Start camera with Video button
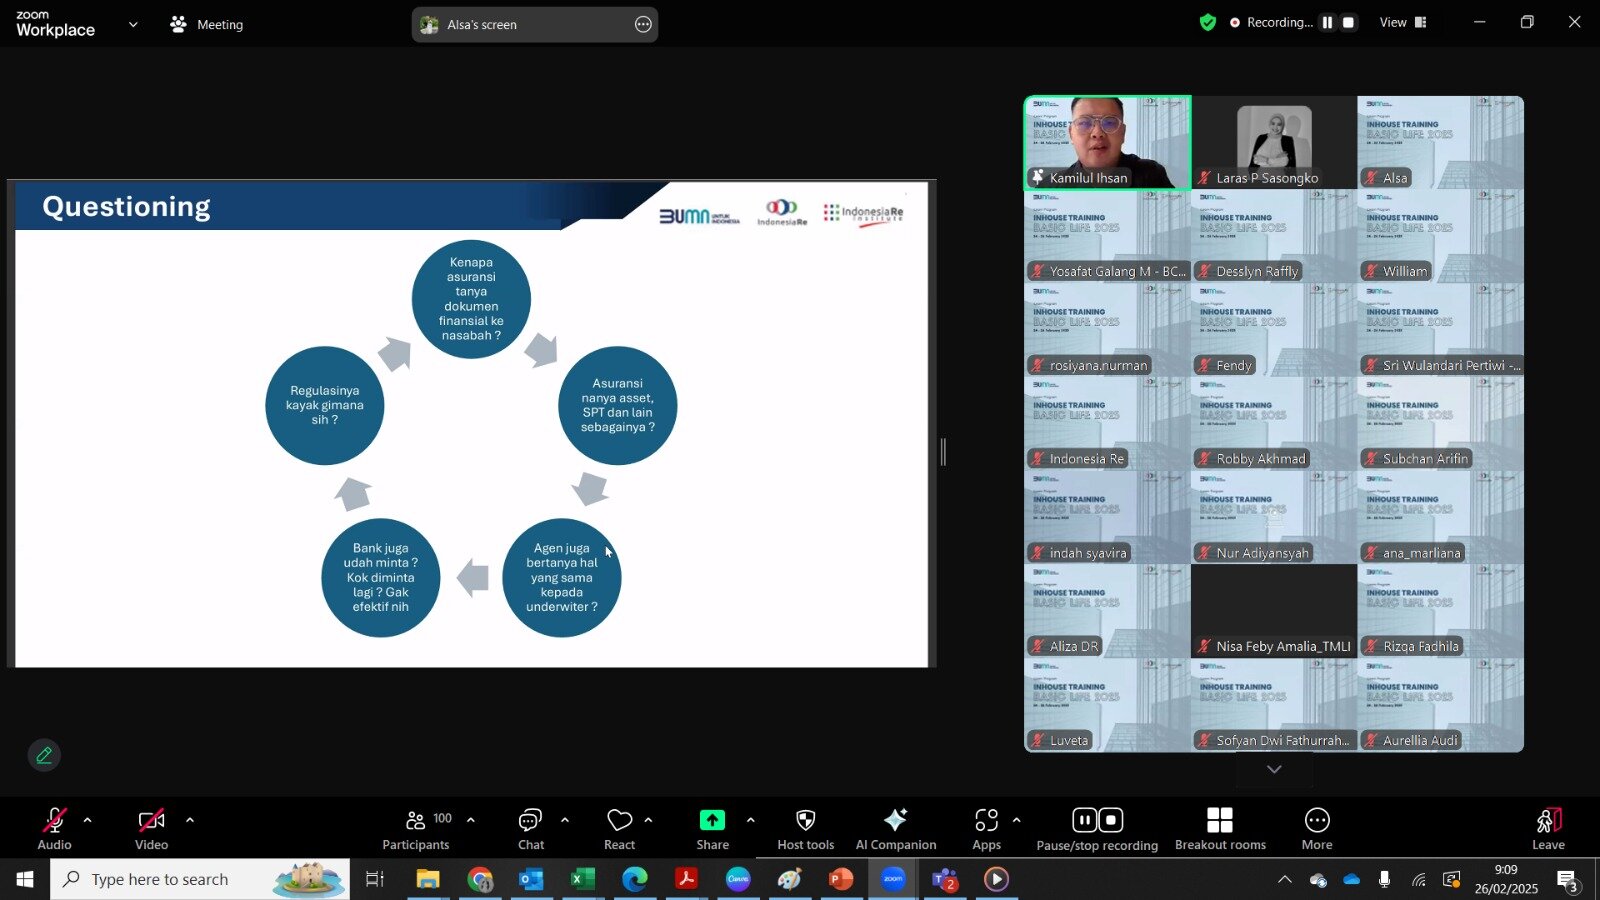 click(x=151, y=829)
